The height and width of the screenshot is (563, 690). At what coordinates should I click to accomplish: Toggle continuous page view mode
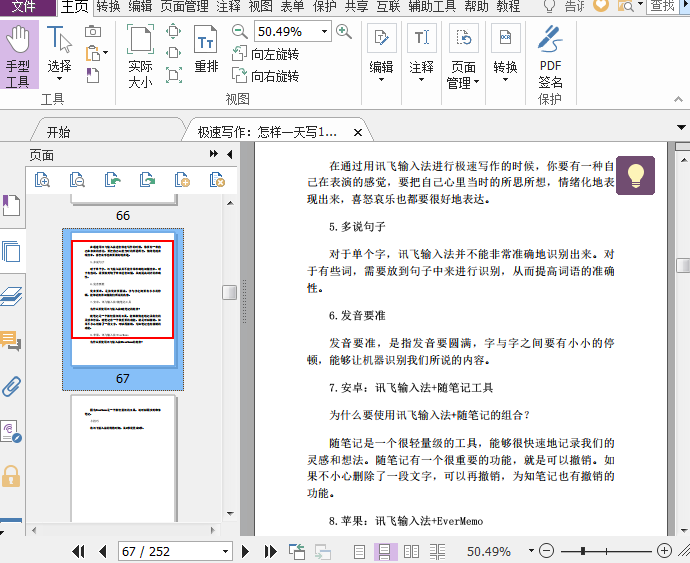click(x=385, y=551)
